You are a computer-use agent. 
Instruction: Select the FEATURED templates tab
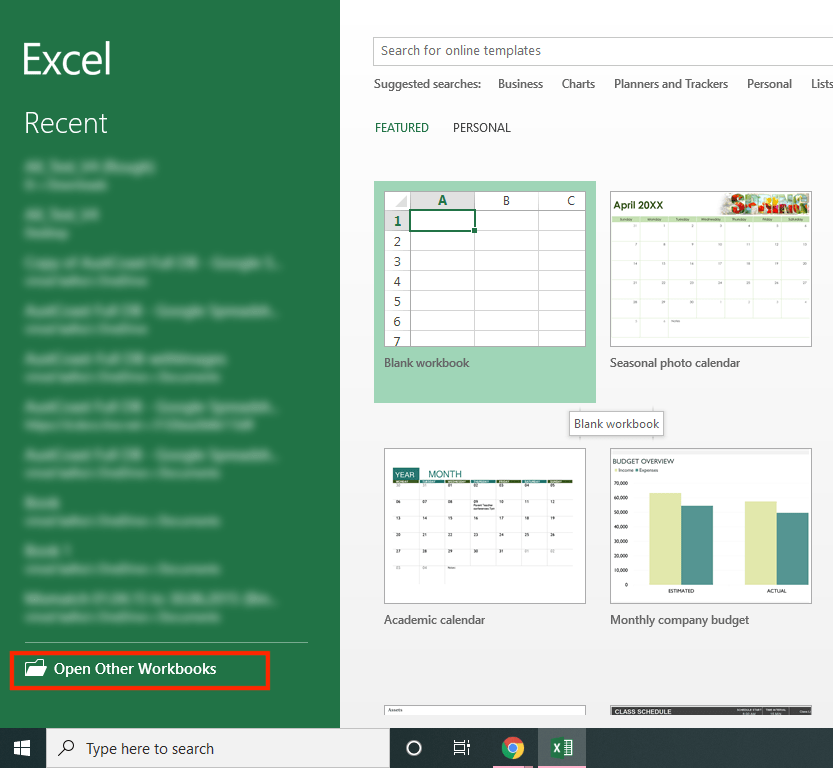pos(402,127)
